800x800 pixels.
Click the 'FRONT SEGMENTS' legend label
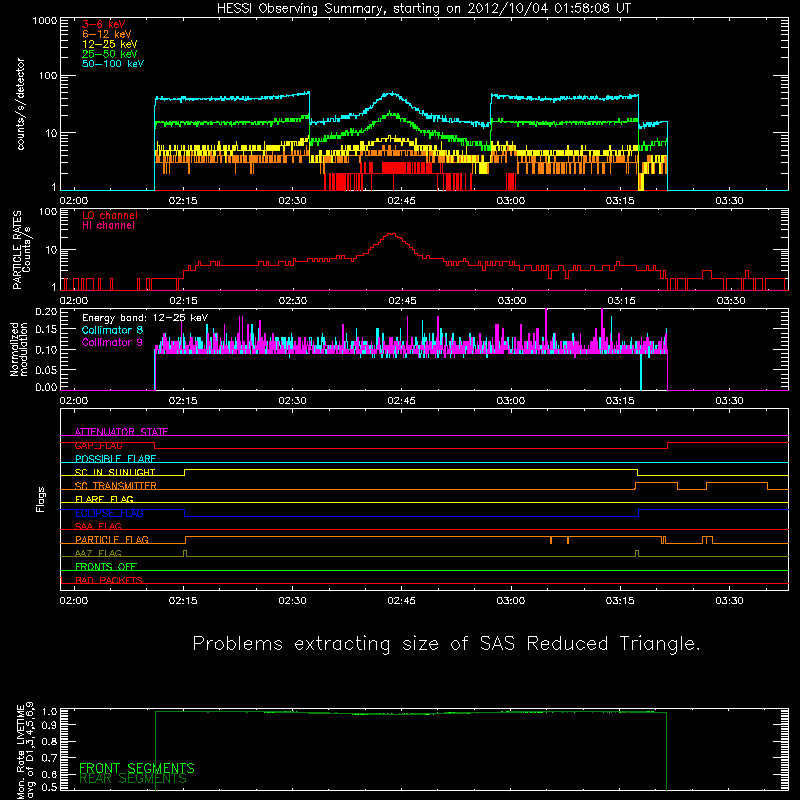(137, 768)
